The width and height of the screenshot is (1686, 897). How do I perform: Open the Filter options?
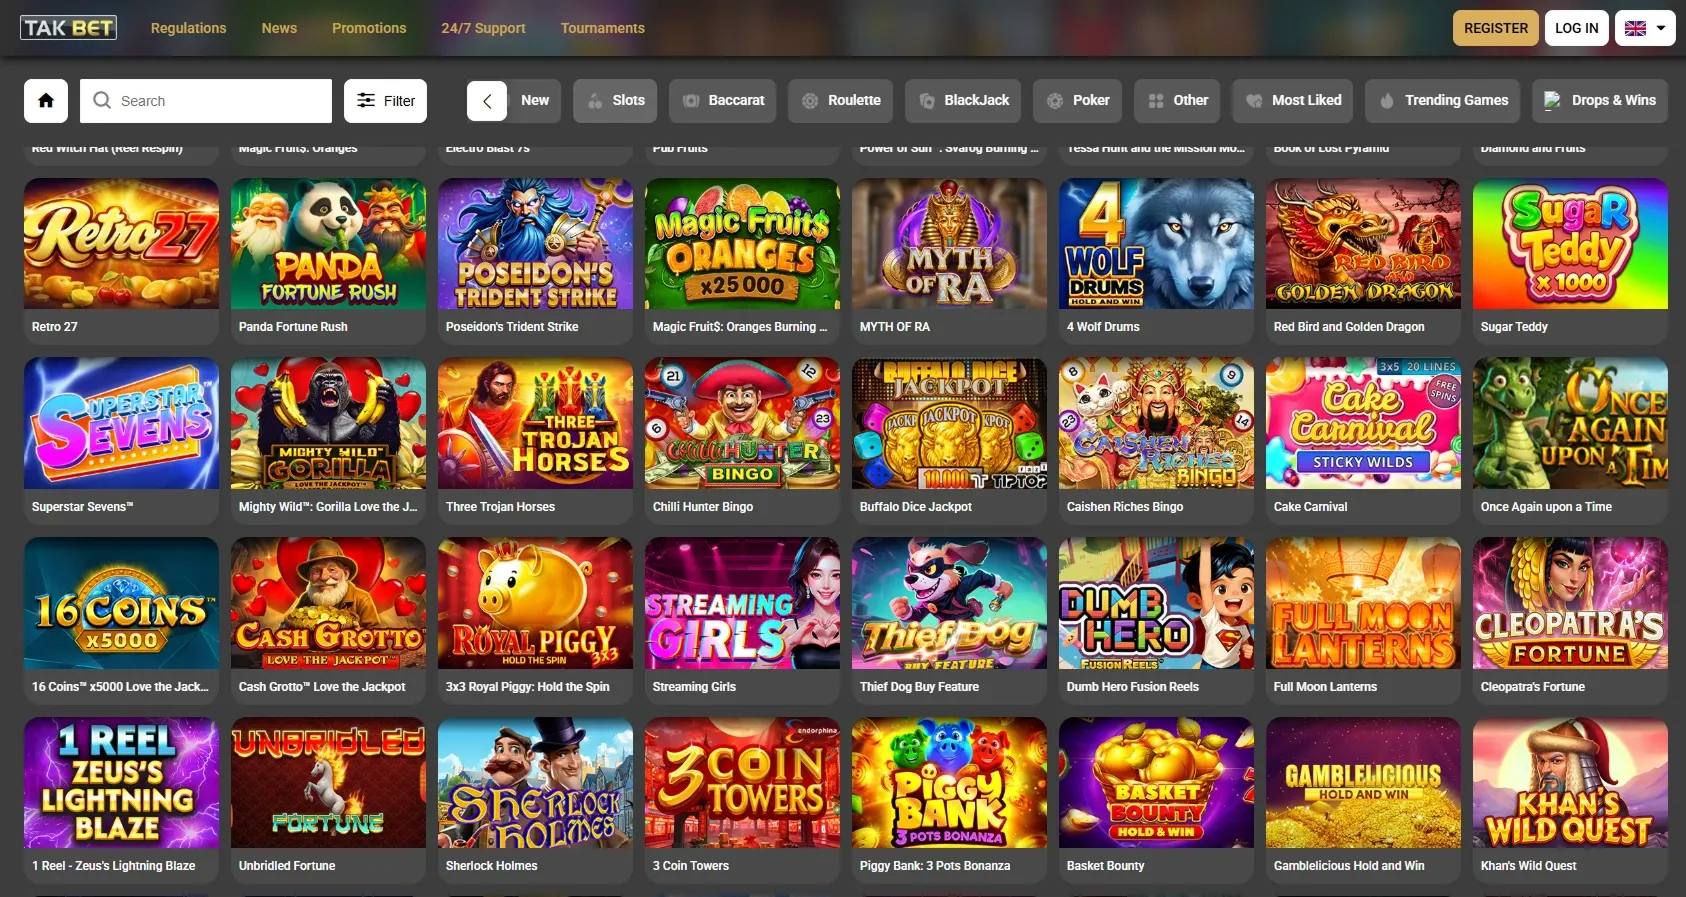385,101
